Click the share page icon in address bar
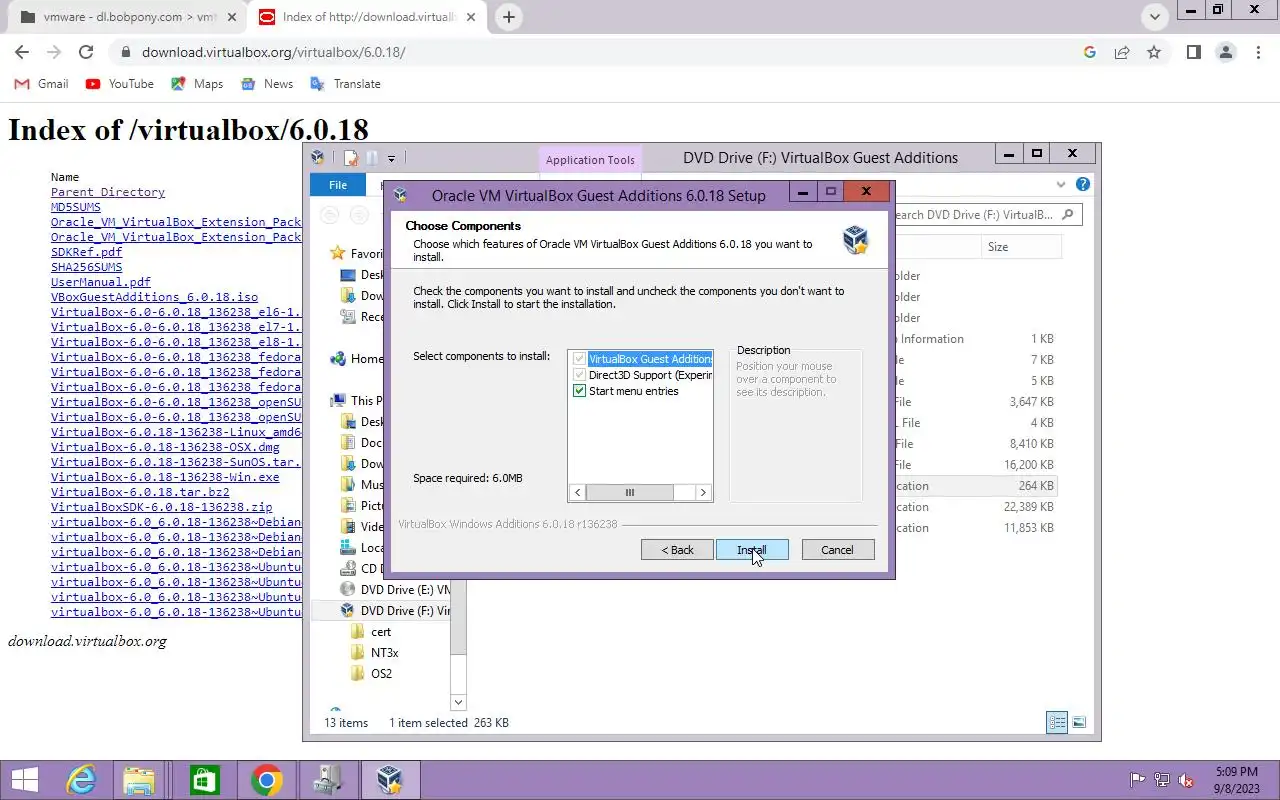The height and width of the screenshot is (800, 1280). click(1122, 52)
